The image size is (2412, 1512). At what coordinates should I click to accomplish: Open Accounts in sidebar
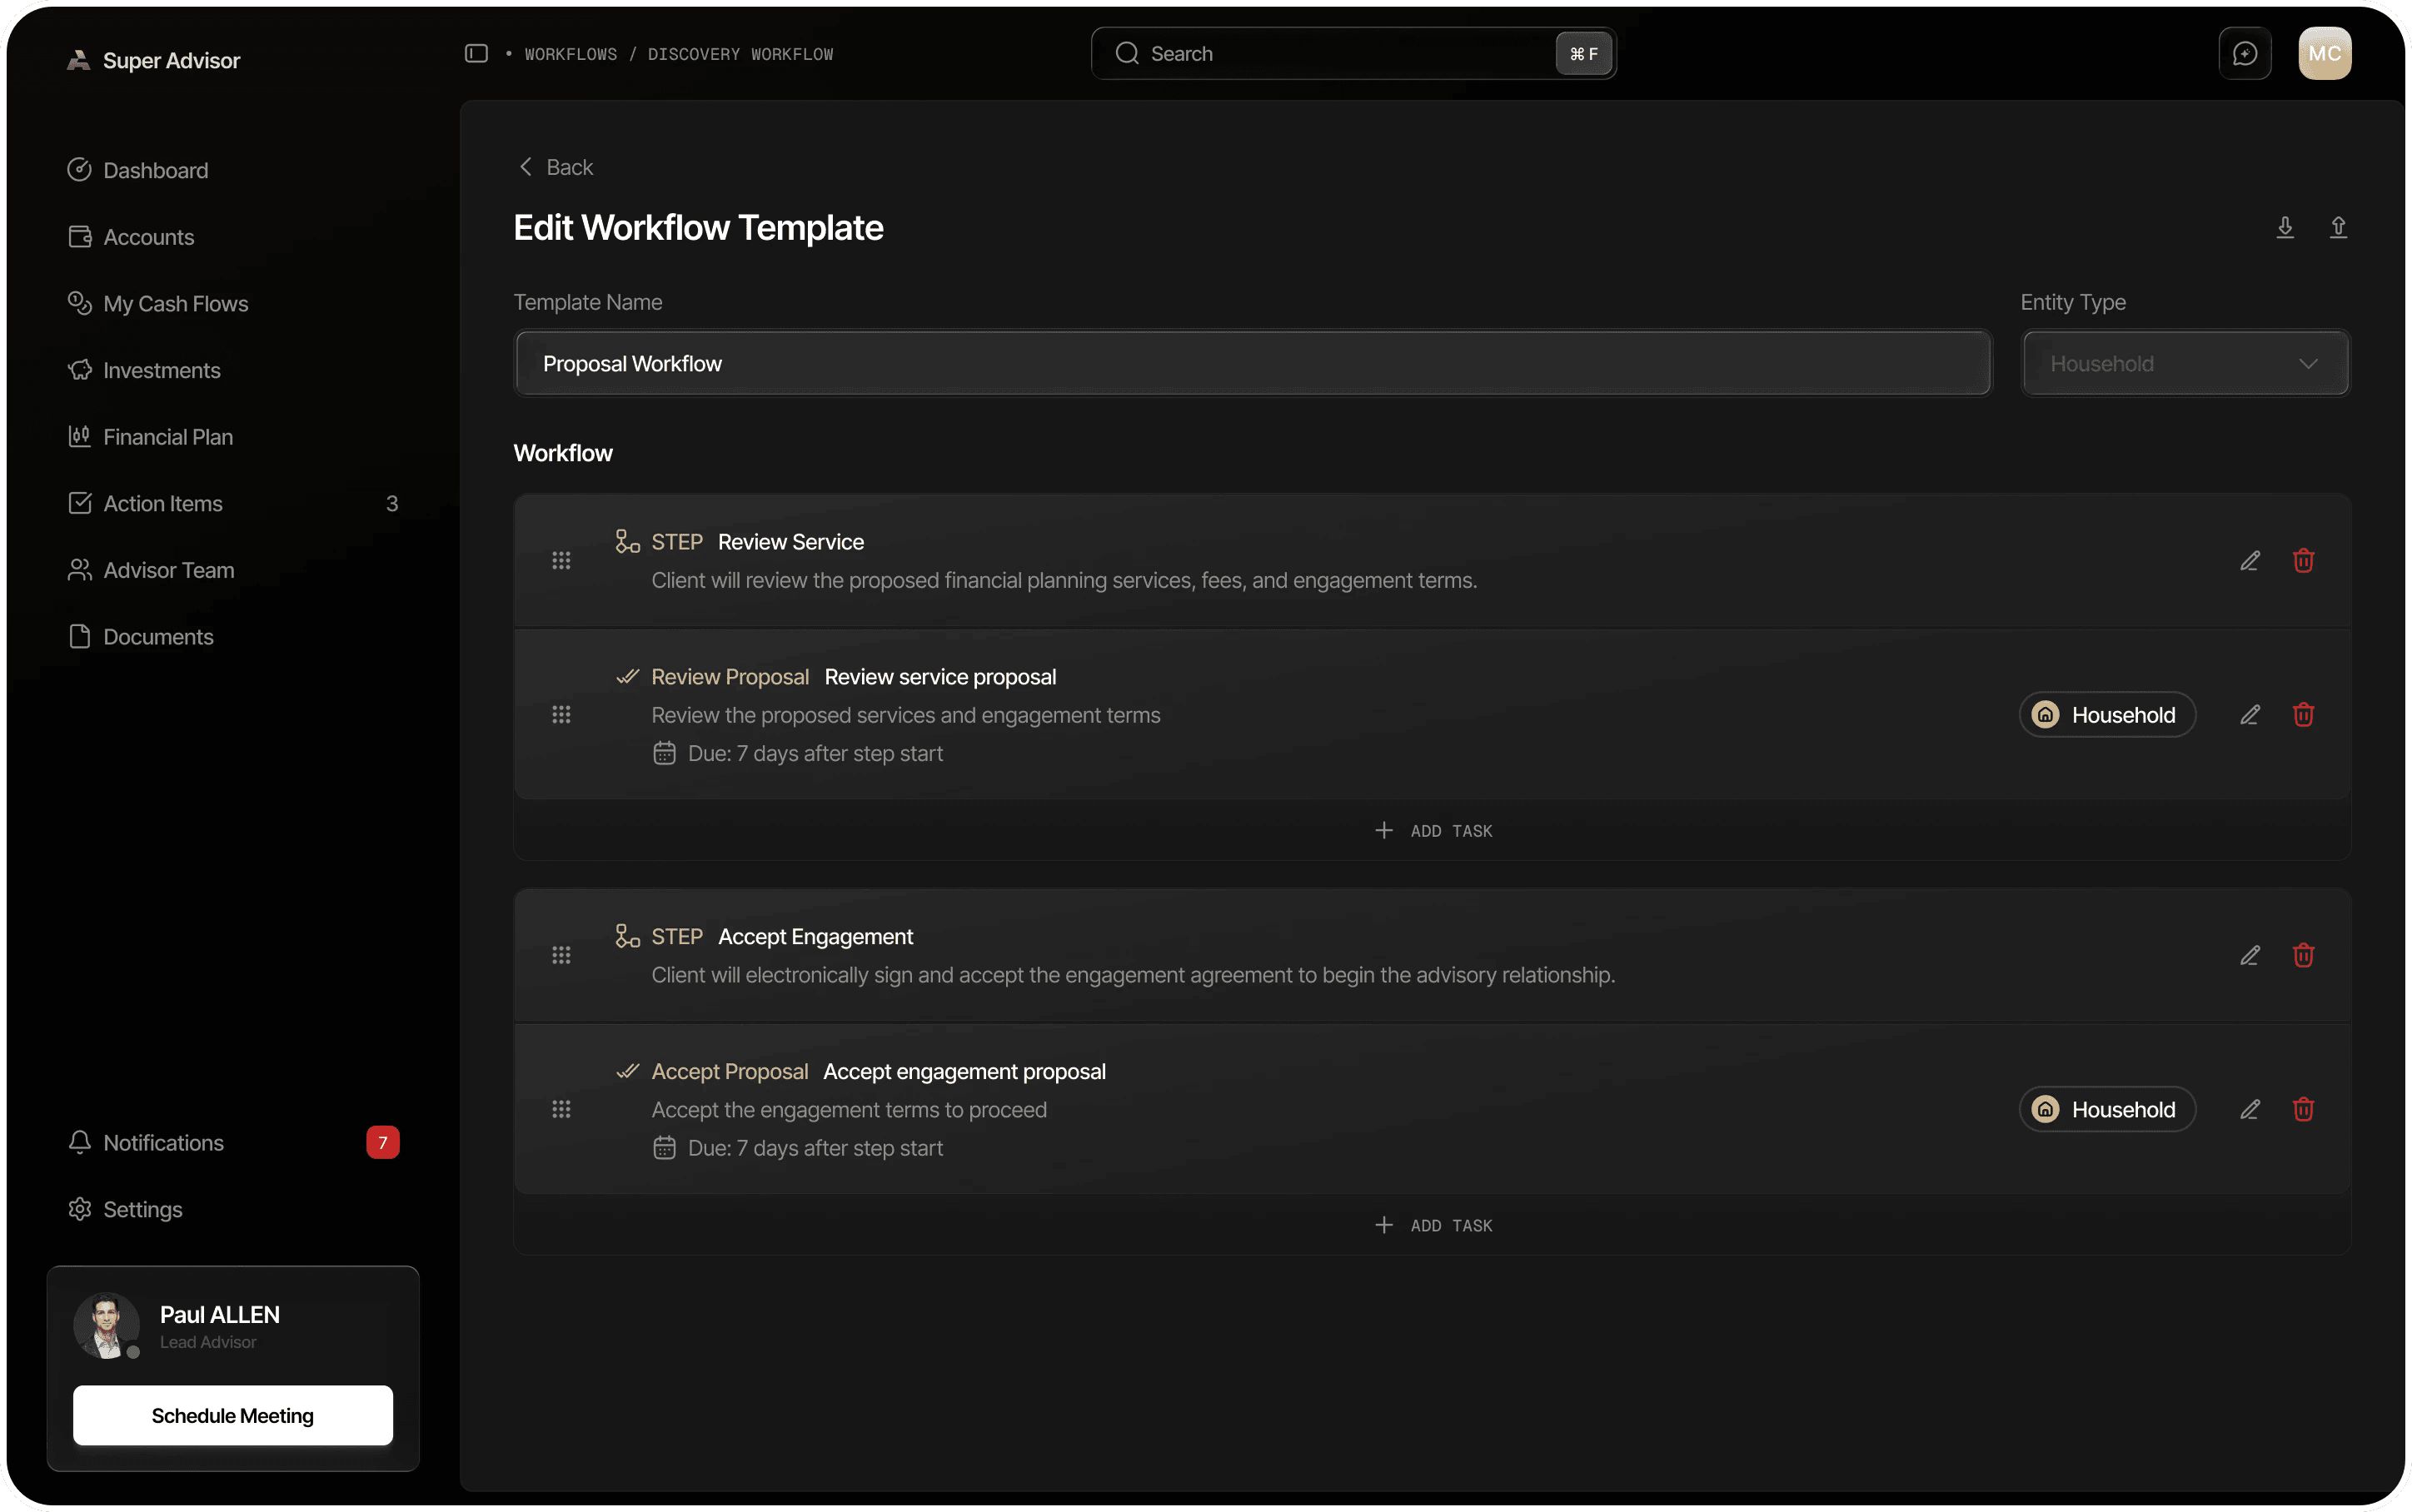pos(130,237)
